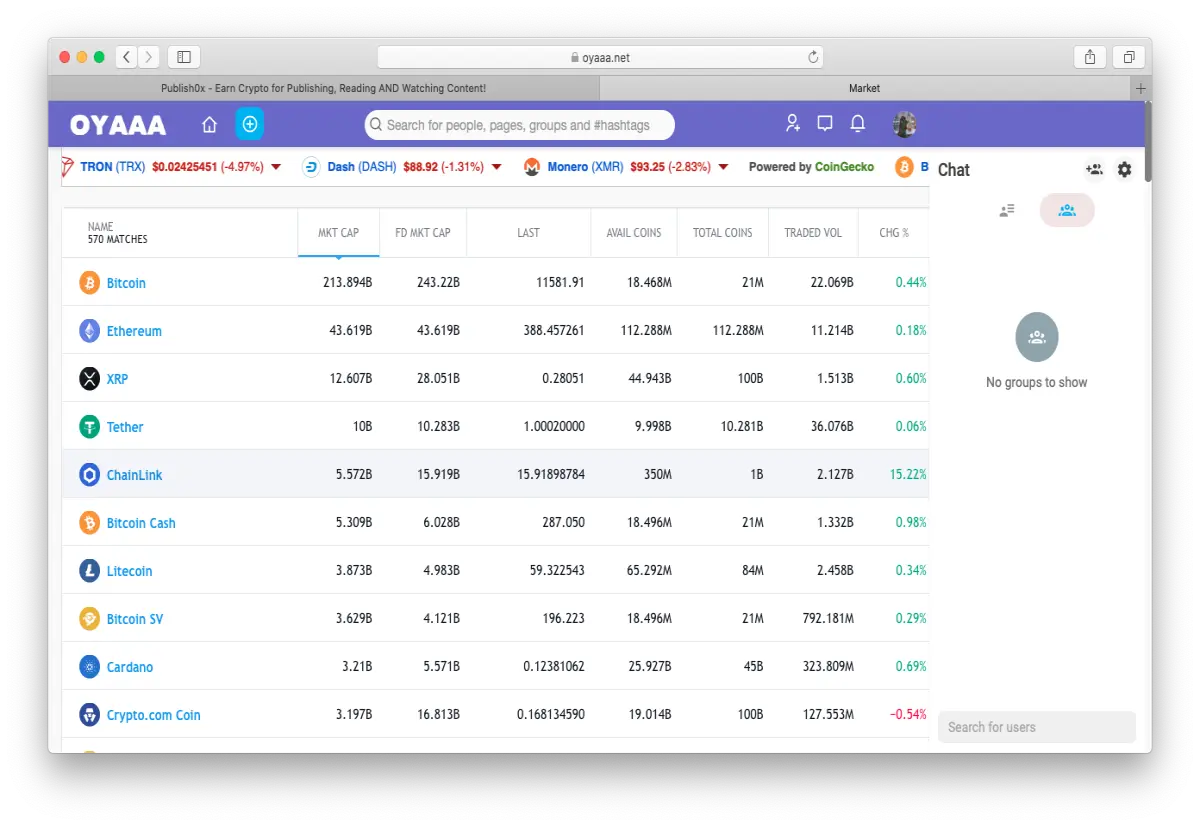The width and height of the screenshot is (1200, 827).
Task: Toggle the Safari sidebar
Action: 184,57
